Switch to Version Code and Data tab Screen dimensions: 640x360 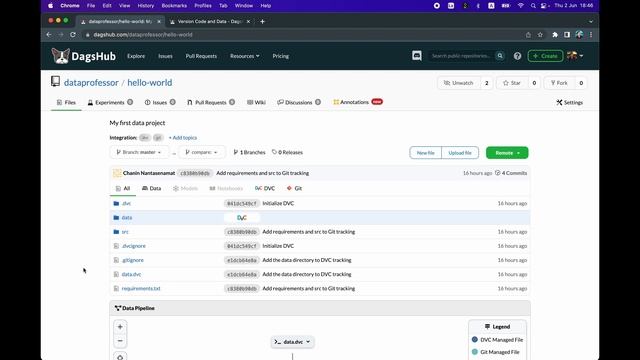point(210,22)
